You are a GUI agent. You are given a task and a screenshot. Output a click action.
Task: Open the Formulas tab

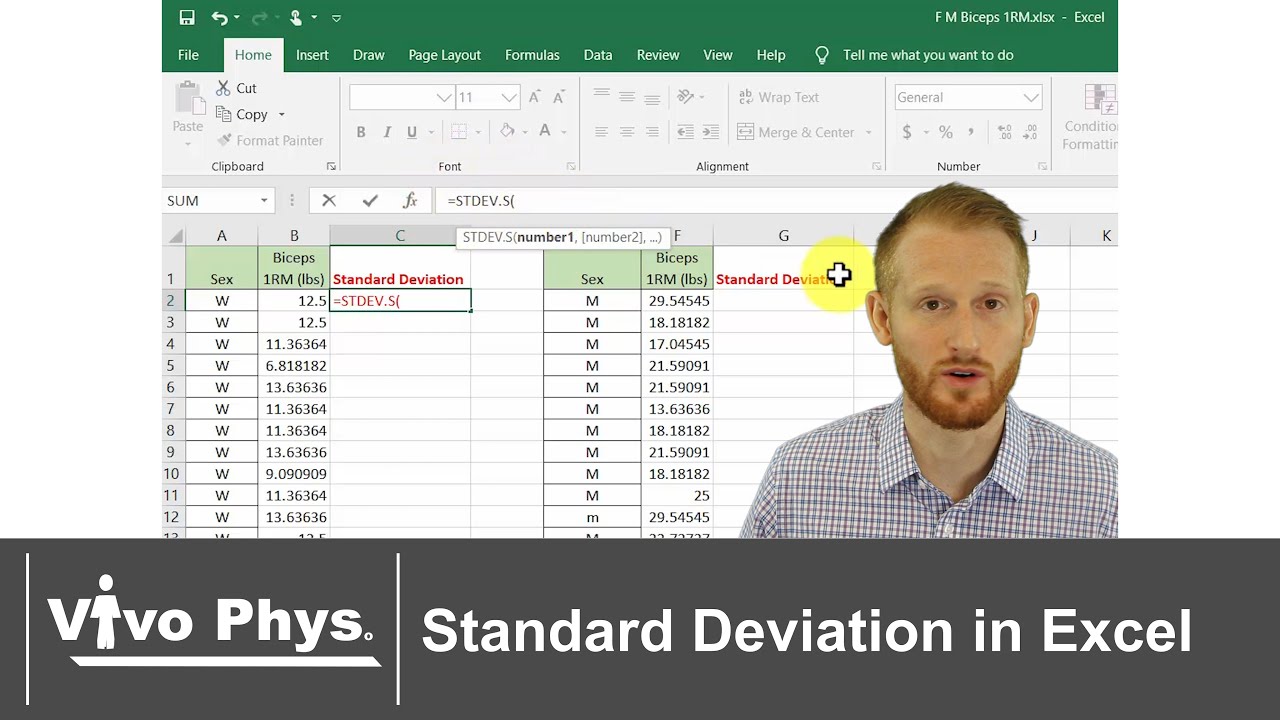pyautogui.click(x=532, y=55)
